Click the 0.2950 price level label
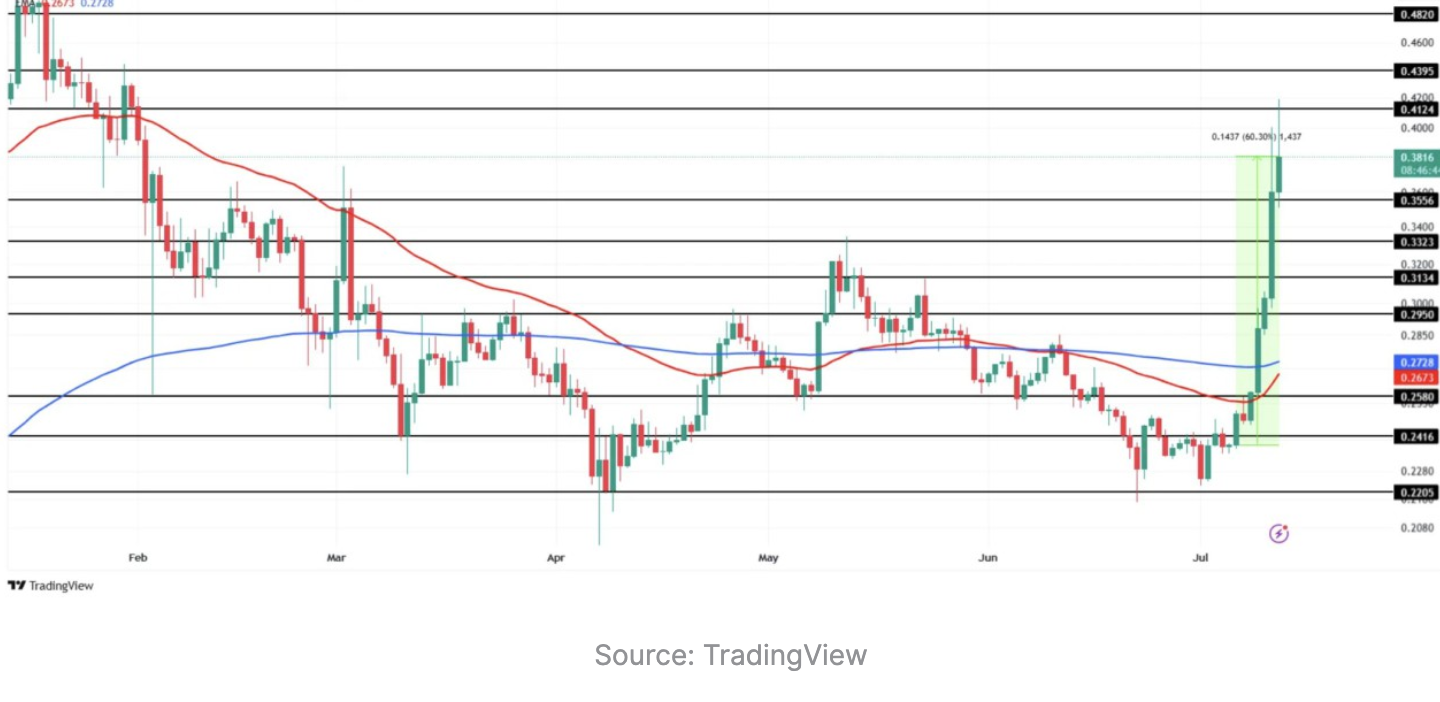 (x=1416, y=314)
